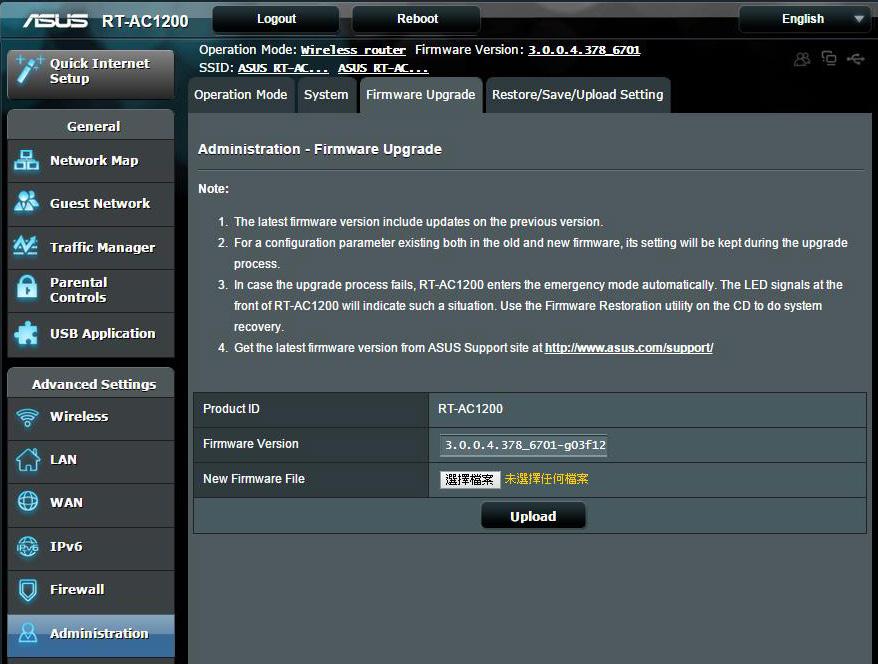Click the choose file button (選擇檔案)
The width and height of the screenshot is (878, 664).
tap(469, 480)
